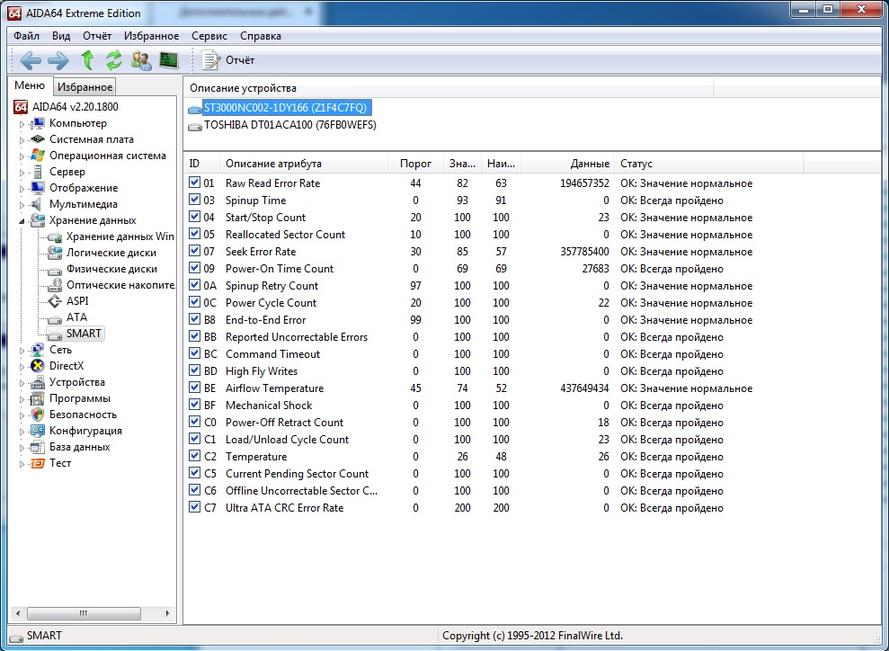The height and width of the screenshot is (651, 889).
Task: Uncheck the Raw Read Error Rate attribute
Action: pyautogui.click(x=194, y=183)
